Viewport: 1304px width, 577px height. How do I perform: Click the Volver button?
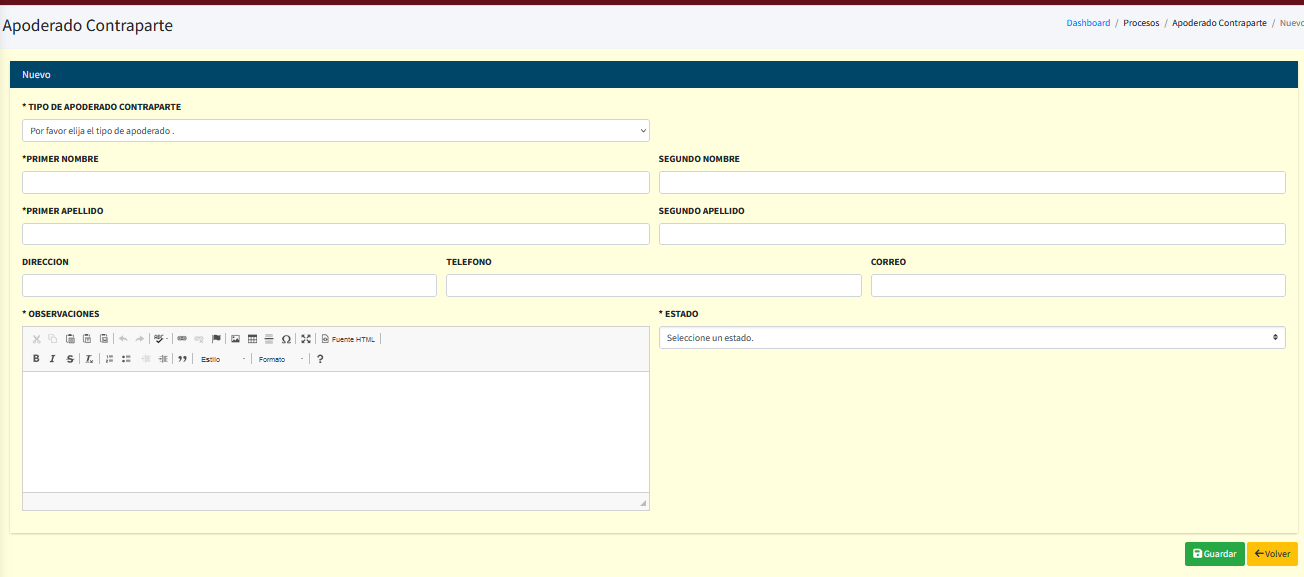(1272, 554)
